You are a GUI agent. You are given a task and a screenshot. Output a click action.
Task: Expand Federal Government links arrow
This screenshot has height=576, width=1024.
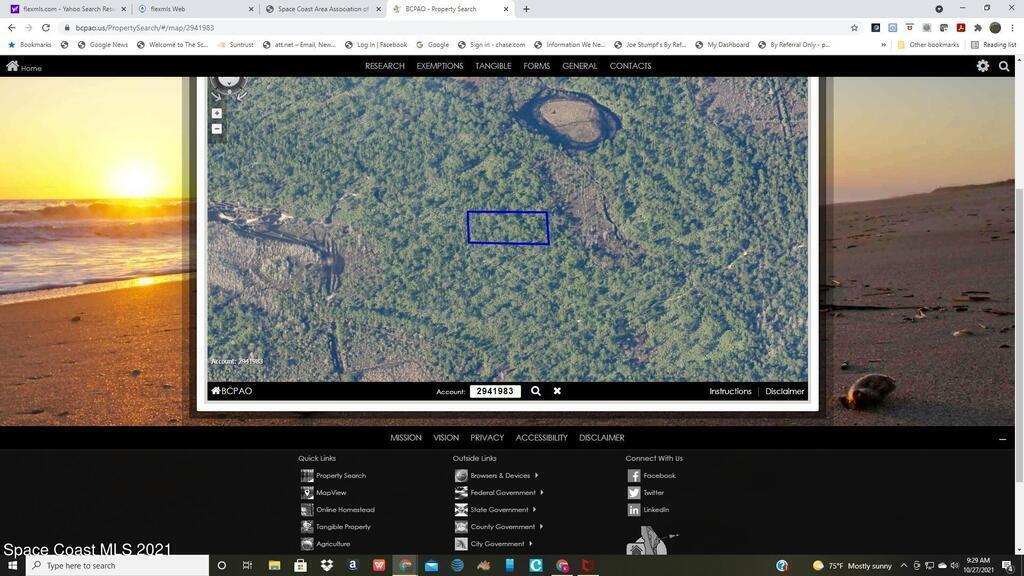(x=541, y=493)
